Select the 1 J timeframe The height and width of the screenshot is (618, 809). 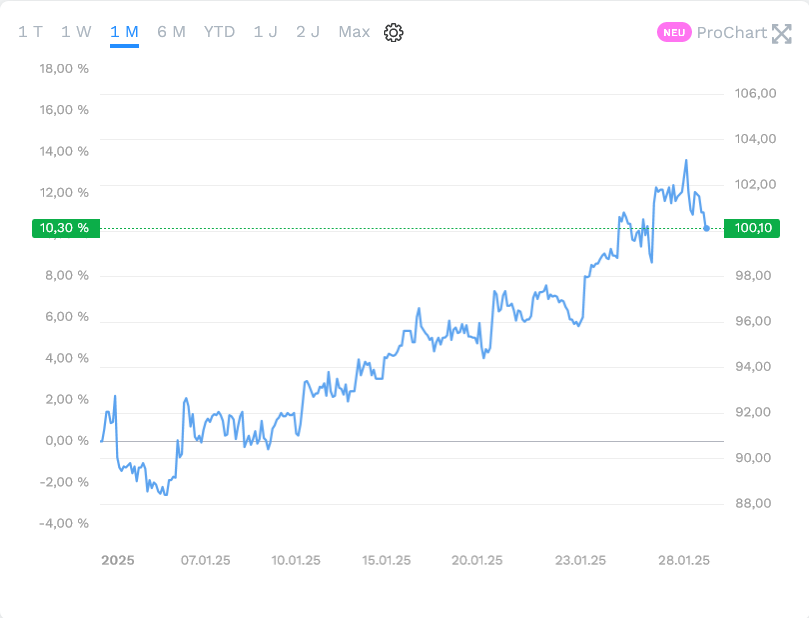[x=265, y=32]
